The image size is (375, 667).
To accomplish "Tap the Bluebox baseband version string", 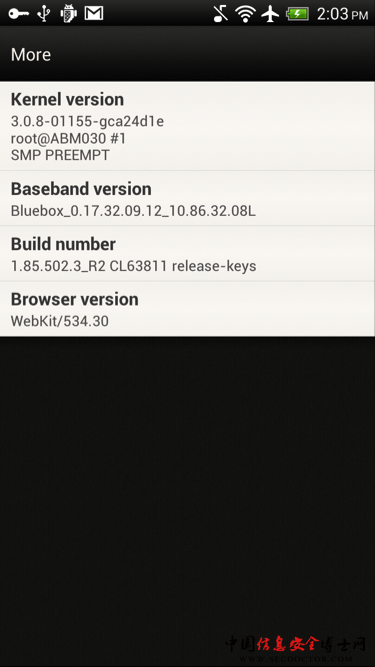I will (133, 211).
